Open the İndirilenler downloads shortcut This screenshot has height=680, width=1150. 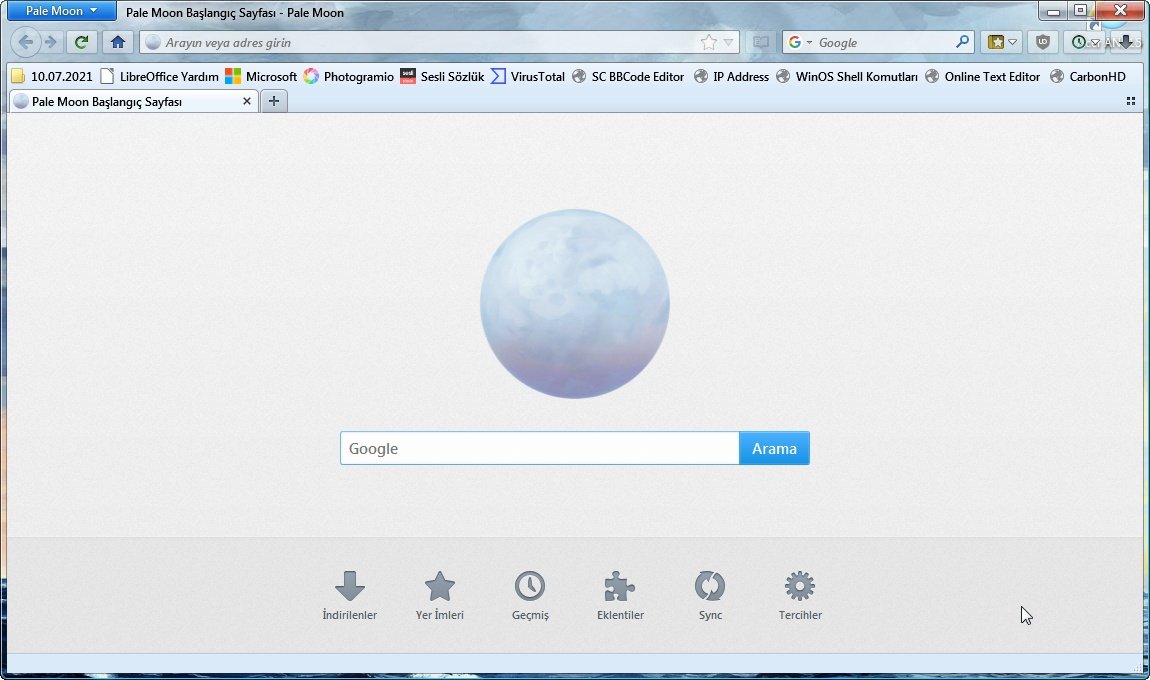point(349,596)
